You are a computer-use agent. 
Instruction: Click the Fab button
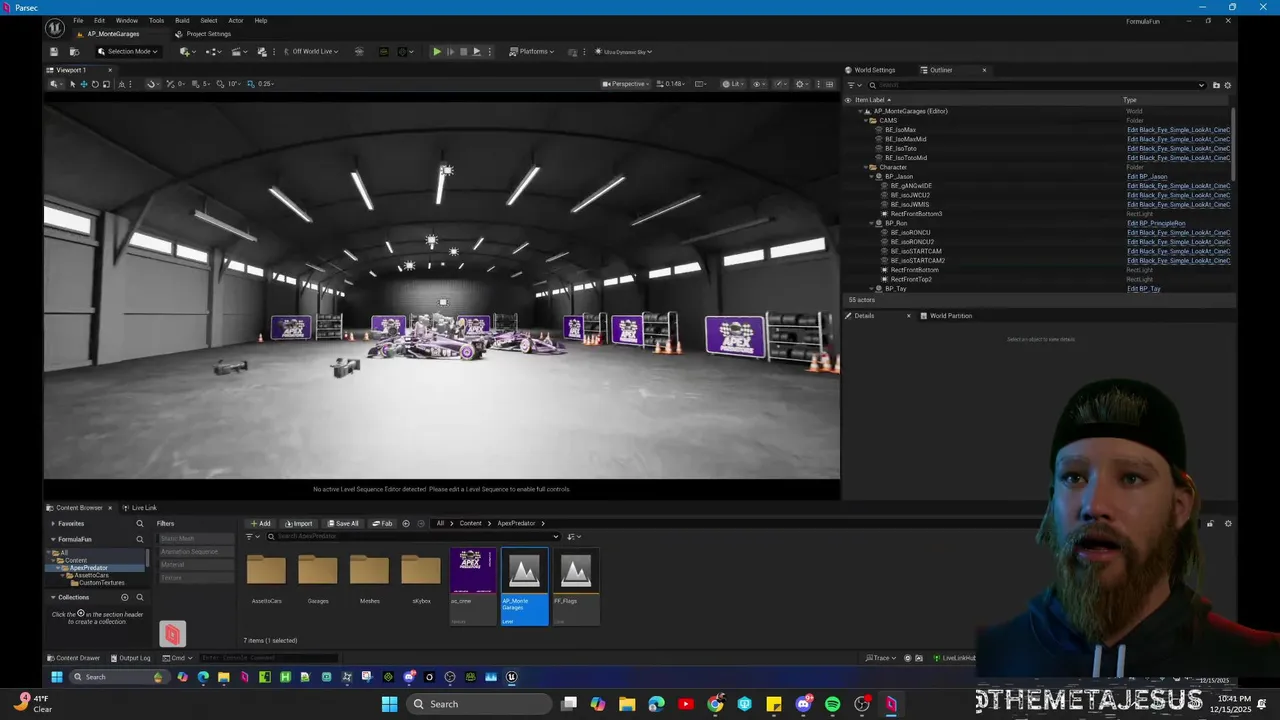point(383,523)
